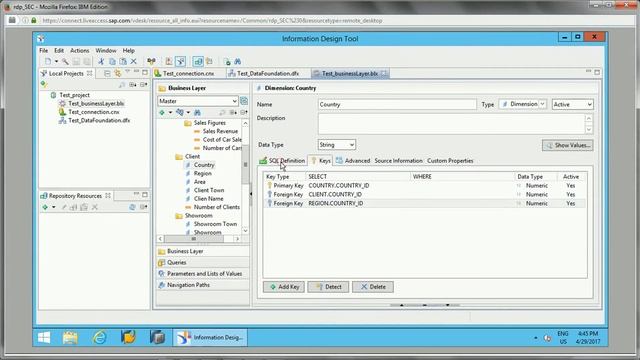Image resolution: width=640 pixels, height=360 pixels.
Task: Click the Check Integrity icon beside binoculars
Action: [x=227, y=62]
